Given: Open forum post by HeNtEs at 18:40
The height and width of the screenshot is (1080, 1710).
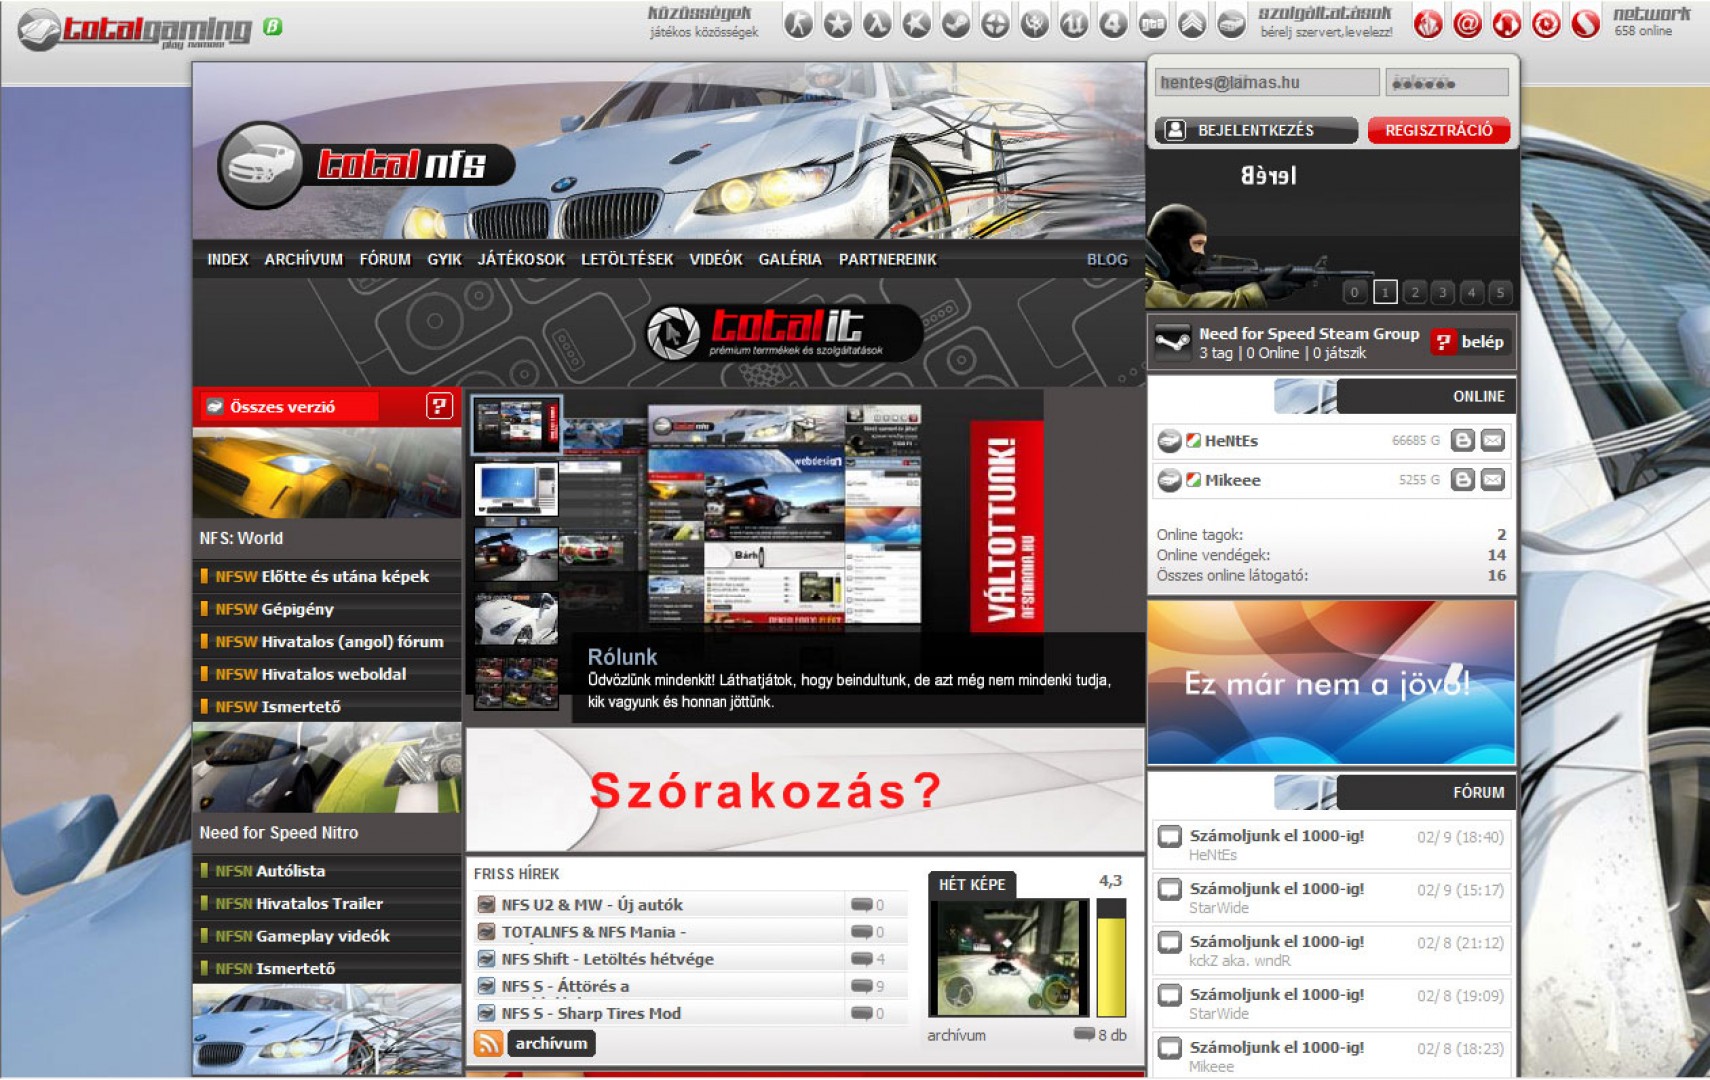Looking at the screenshot, I should pyautogui.click(x=1331, y=845).
